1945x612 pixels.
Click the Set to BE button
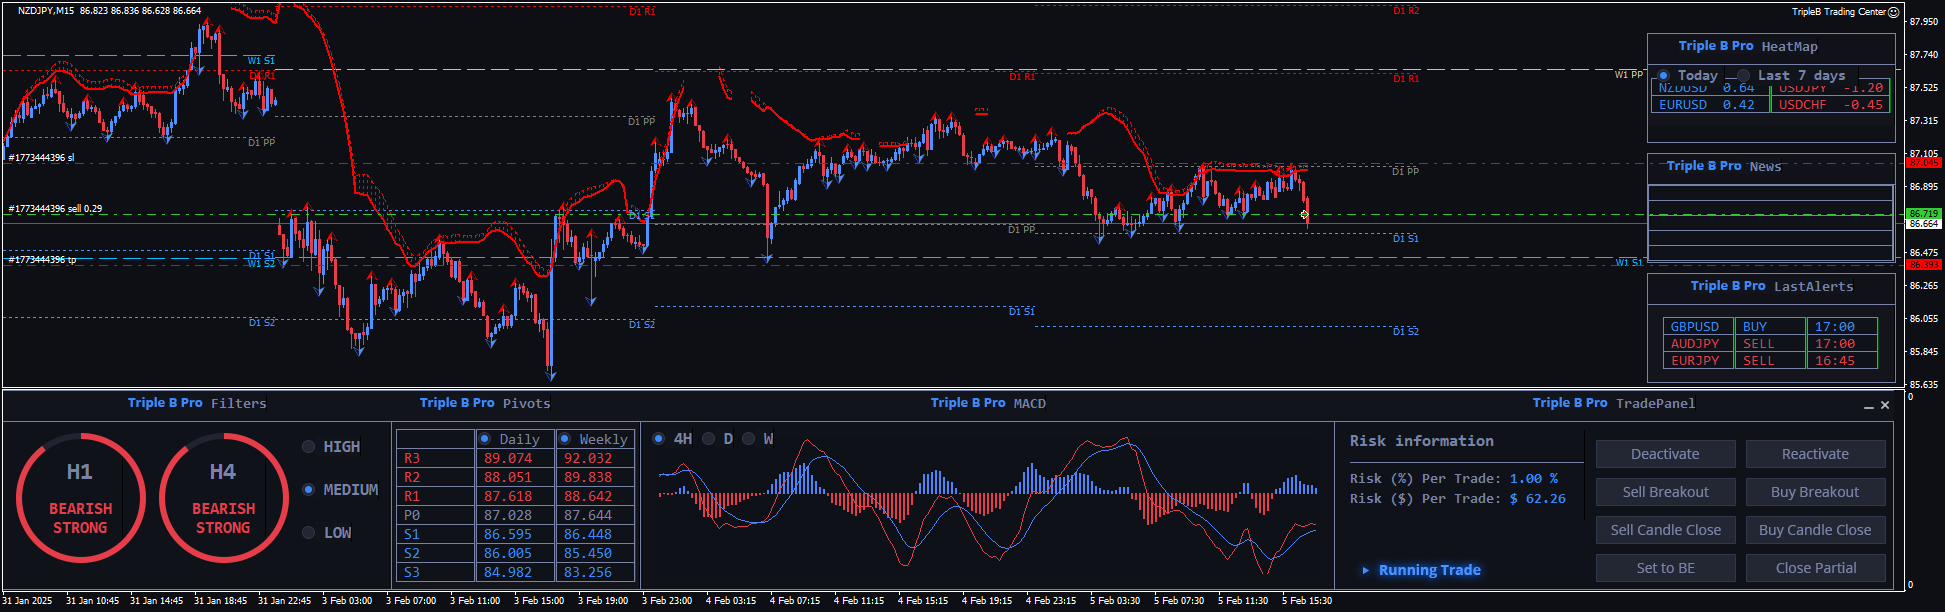1665,568
